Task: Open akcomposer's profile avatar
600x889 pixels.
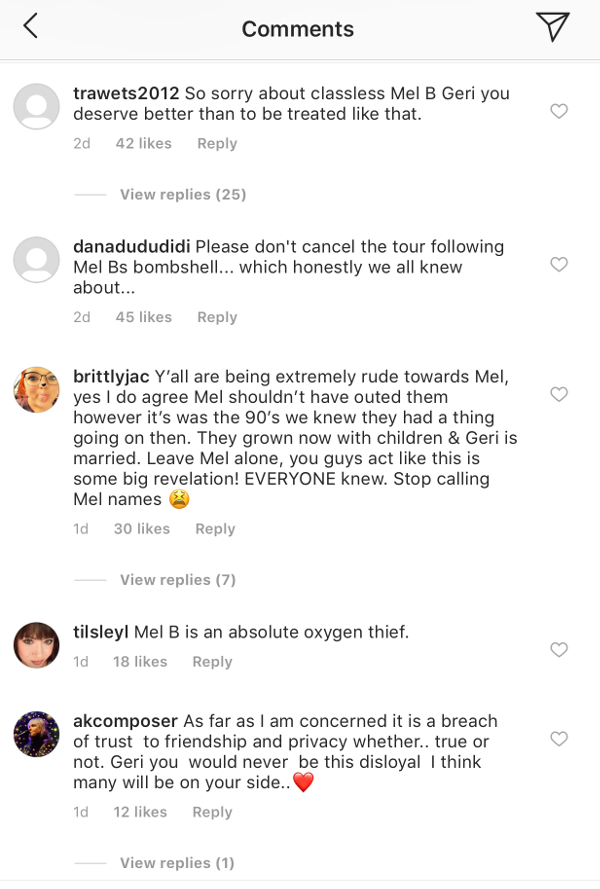Action: pyautogui.click(x=36, y=734)
